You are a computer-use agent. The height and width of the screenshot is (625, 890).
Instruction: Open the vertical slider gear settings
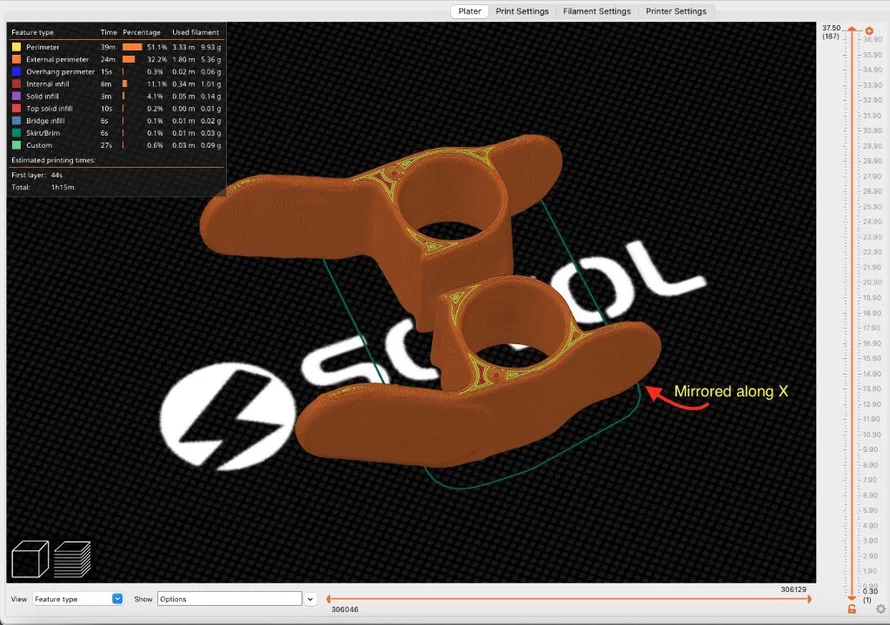[x=881, y=609]
